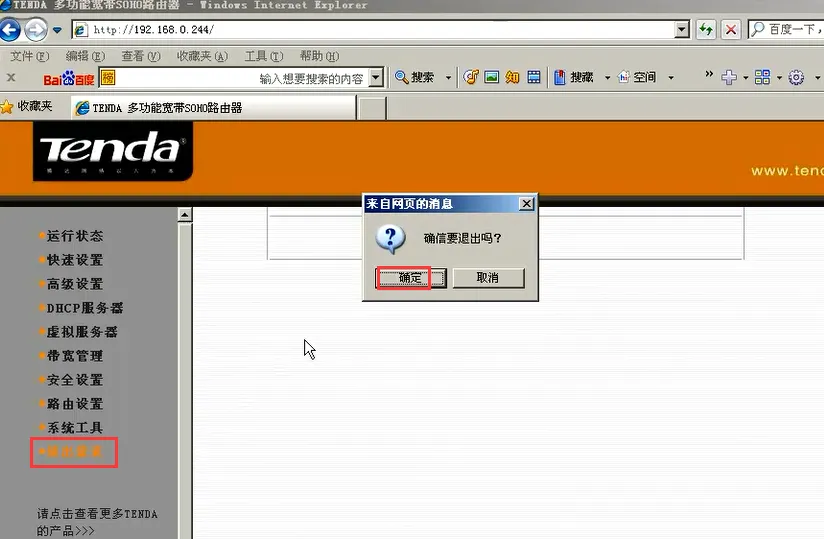Click the video film icon in the Baidu toolbar
This screenshot has width=824, height=539.
click(x=534, y=77)
